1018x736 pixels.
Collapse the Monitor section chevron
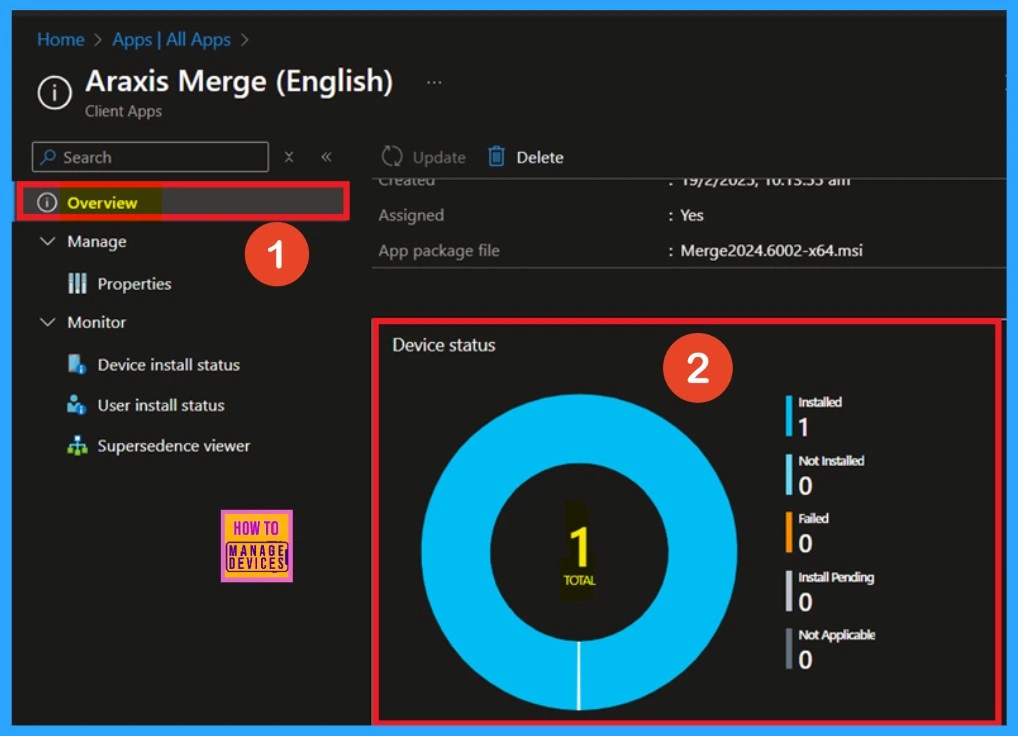pos(47,322)
